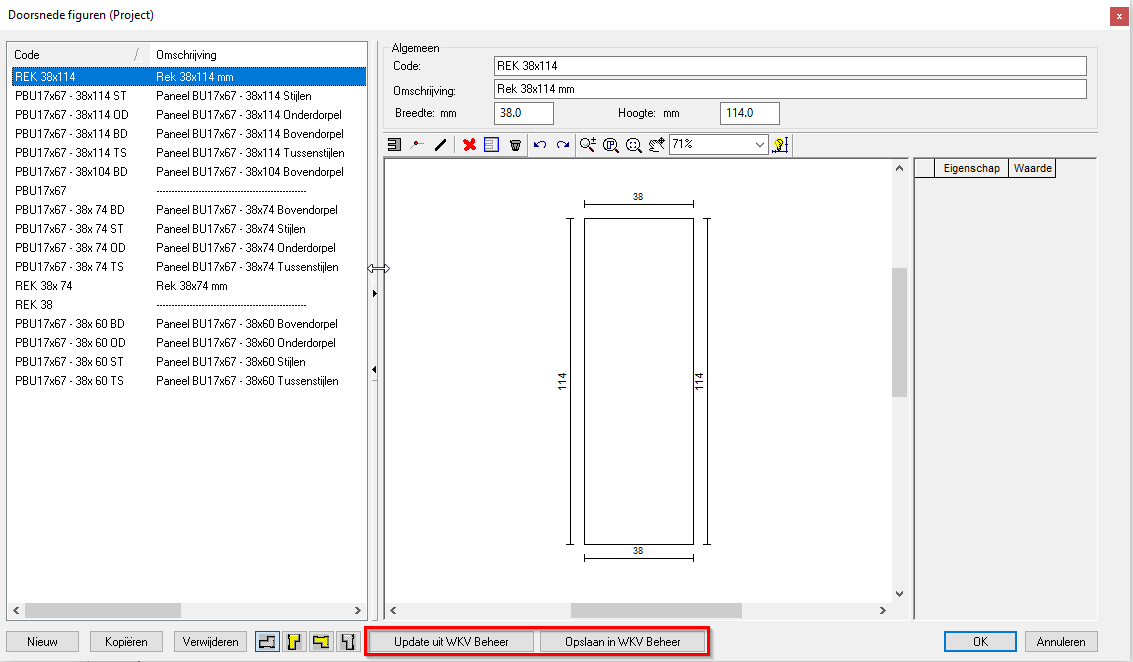Activate the zoom in/out magnifier tool
1133x662 pixels.
click(588, 144)
